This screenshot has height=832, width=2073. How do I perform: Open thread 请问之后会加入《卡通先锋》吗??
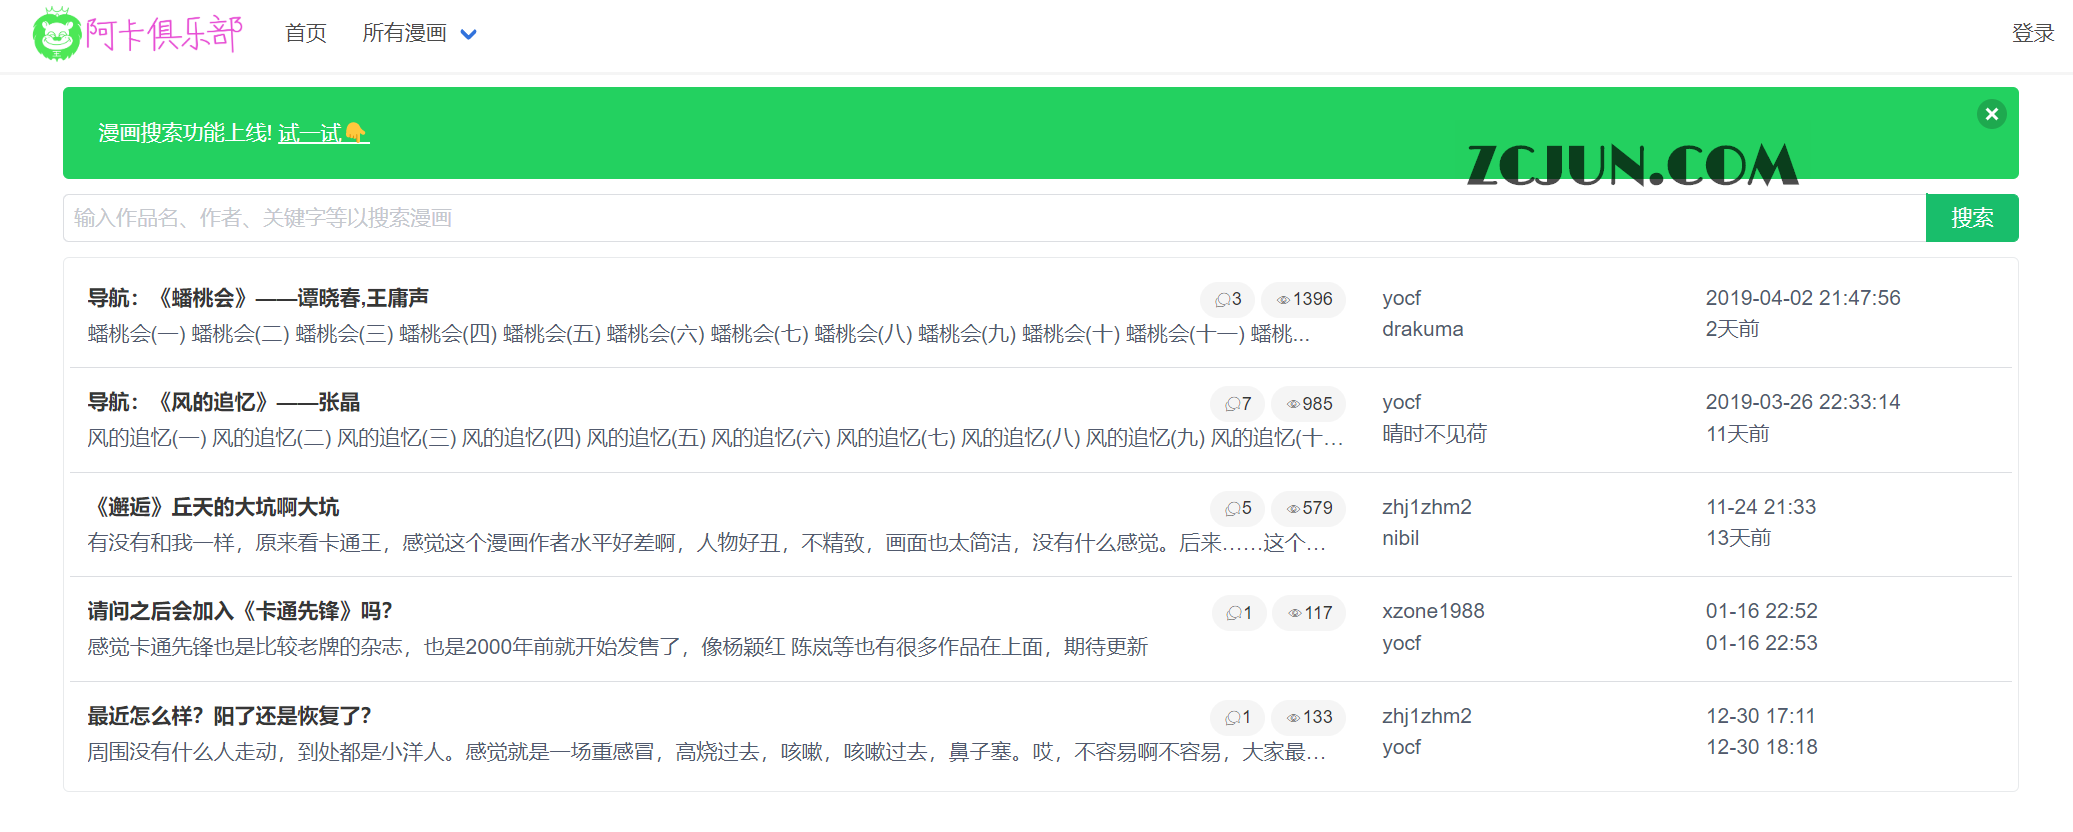[240, 611]
